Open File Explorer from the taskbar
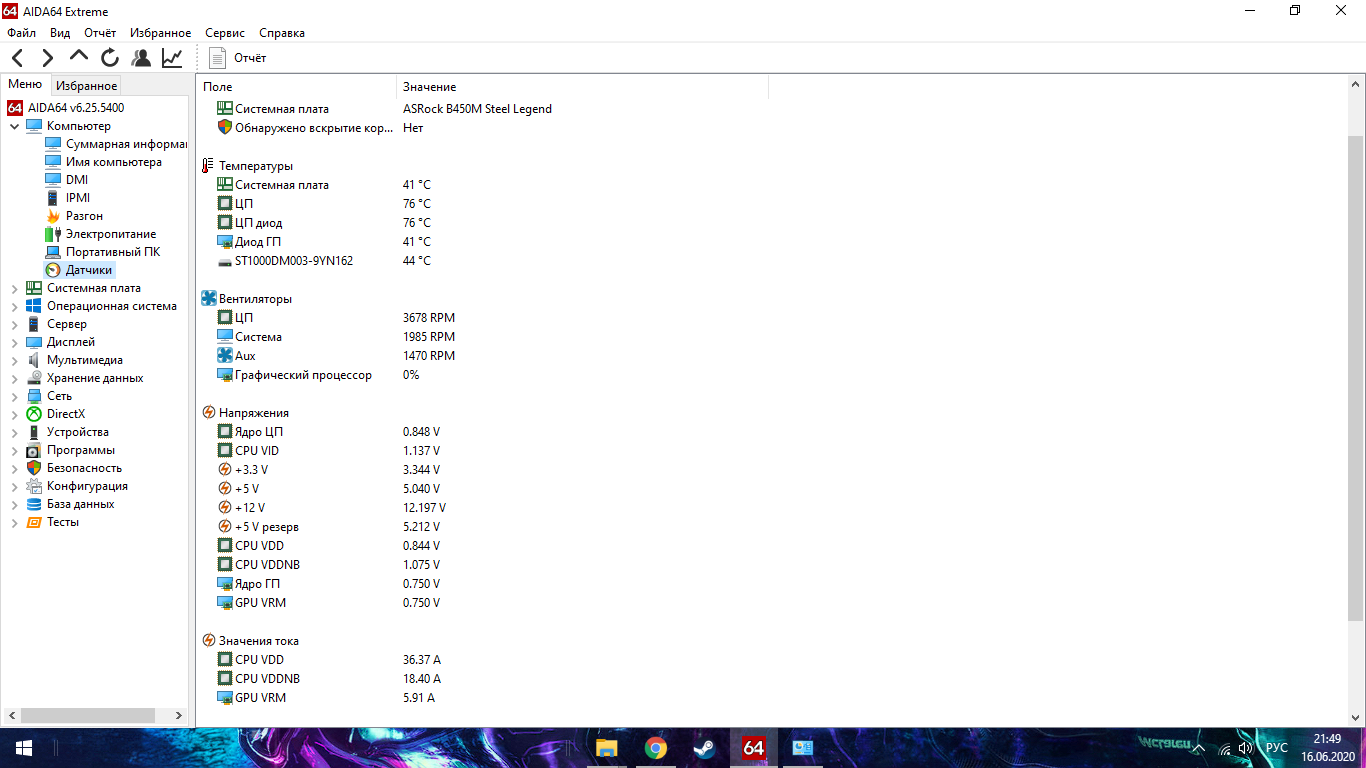Image resolution: width=1366 pixels, height=768 pixels. [x=606, y=748]
